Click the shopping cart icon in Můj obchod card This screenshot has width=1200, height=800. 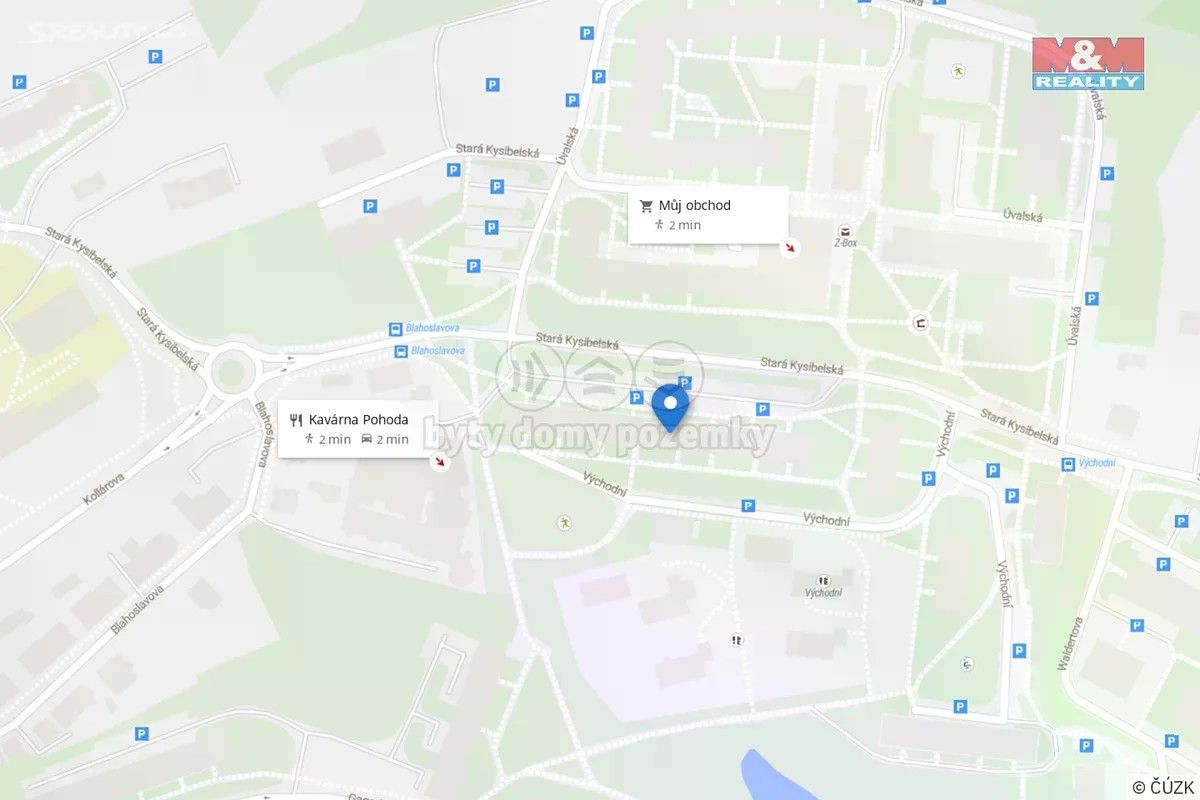coord(646,206)
